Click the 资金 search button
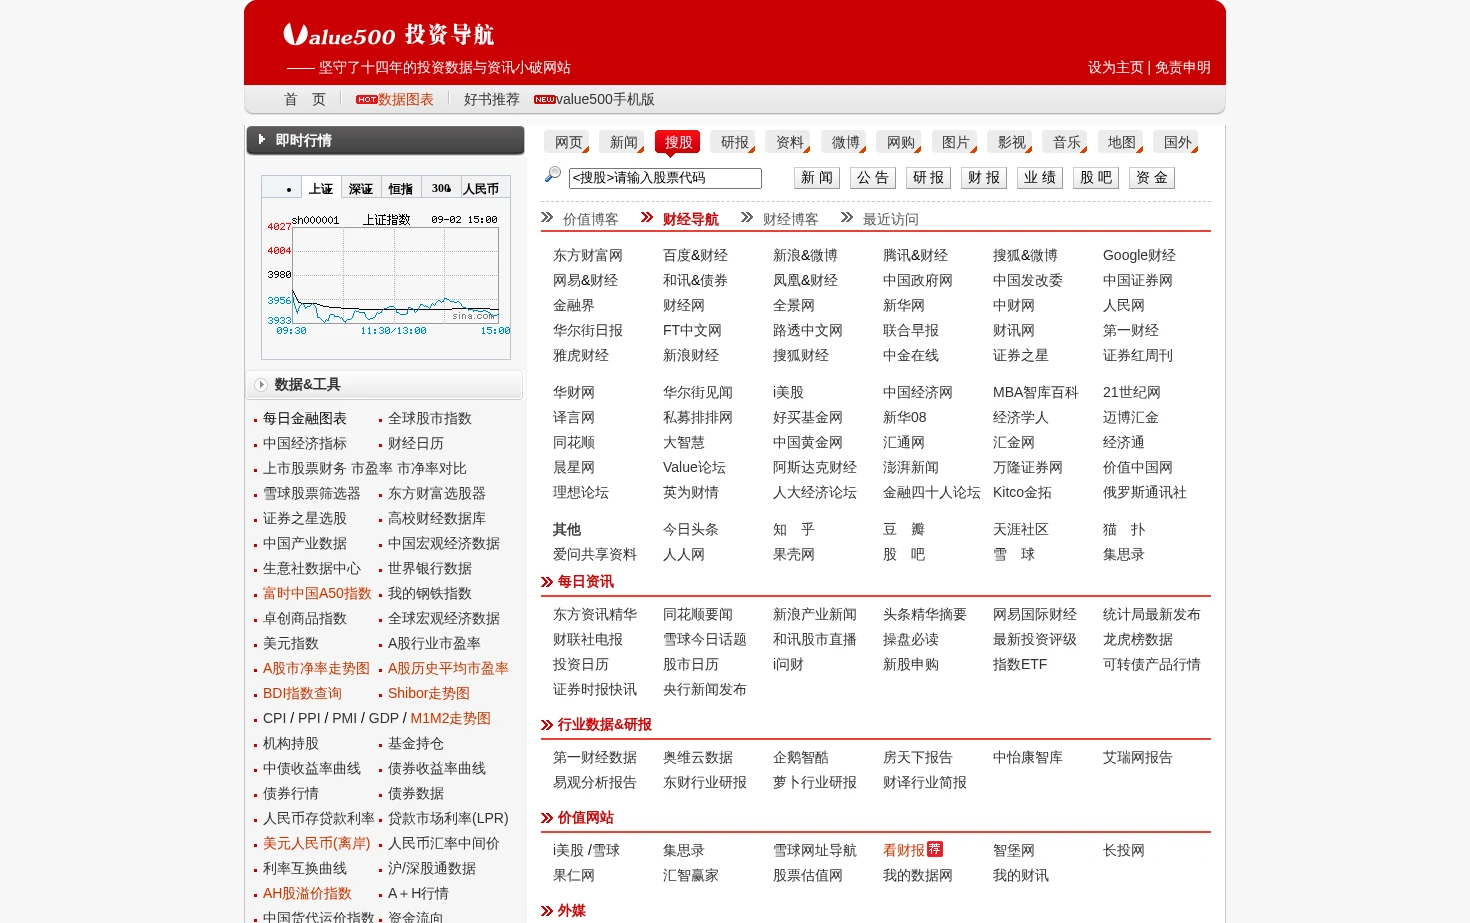The width and height of the screenshot is (1470, 923). pyautogui.click(x=1152, y=178)
